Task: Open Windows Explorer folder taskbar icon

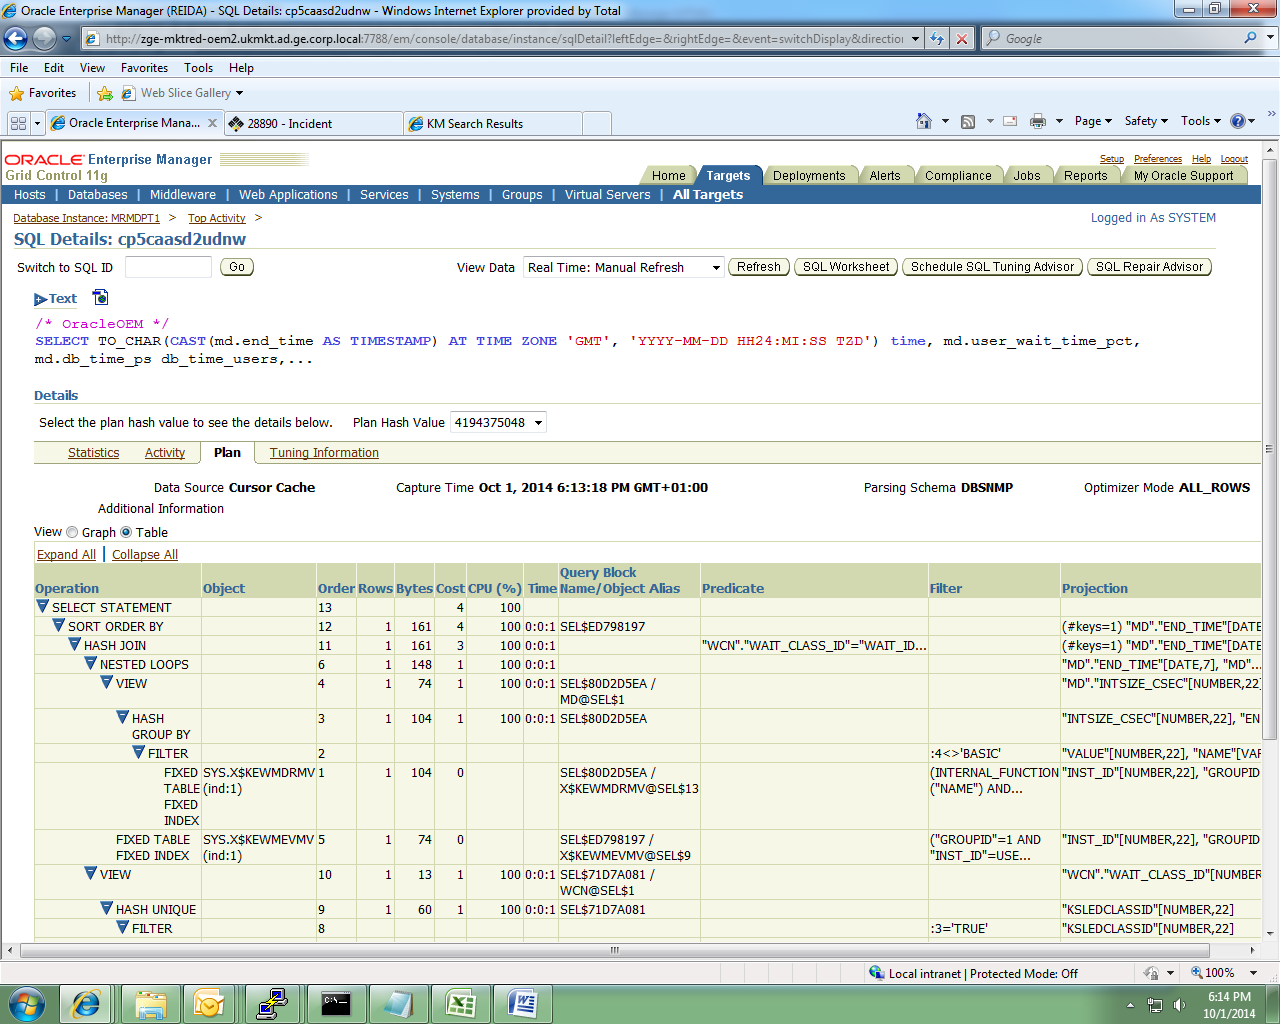Action: [x=150, y=1003]
